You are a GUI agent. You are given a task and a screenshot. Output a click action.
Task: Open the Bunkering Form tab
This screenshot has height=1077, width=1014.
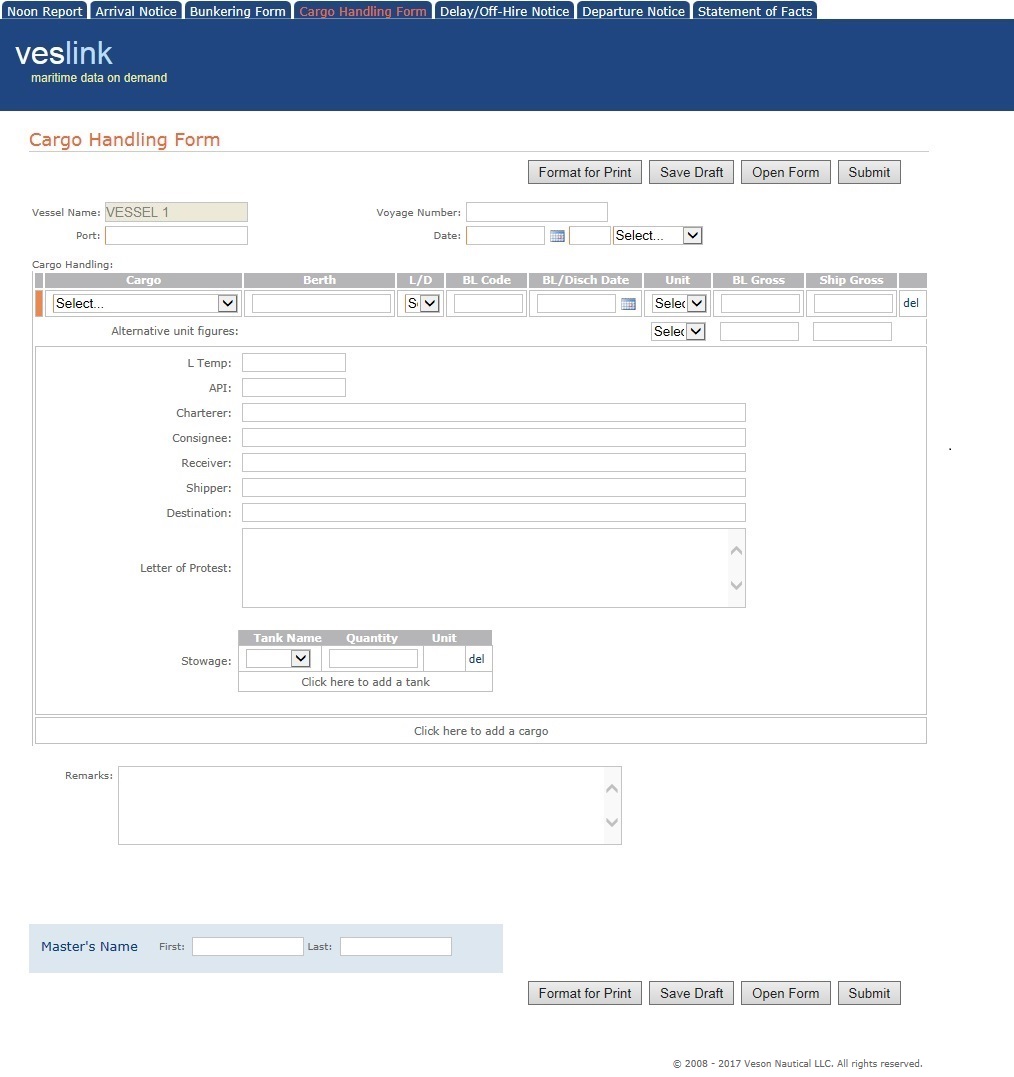pyautogui.click(x=237, y=10)
